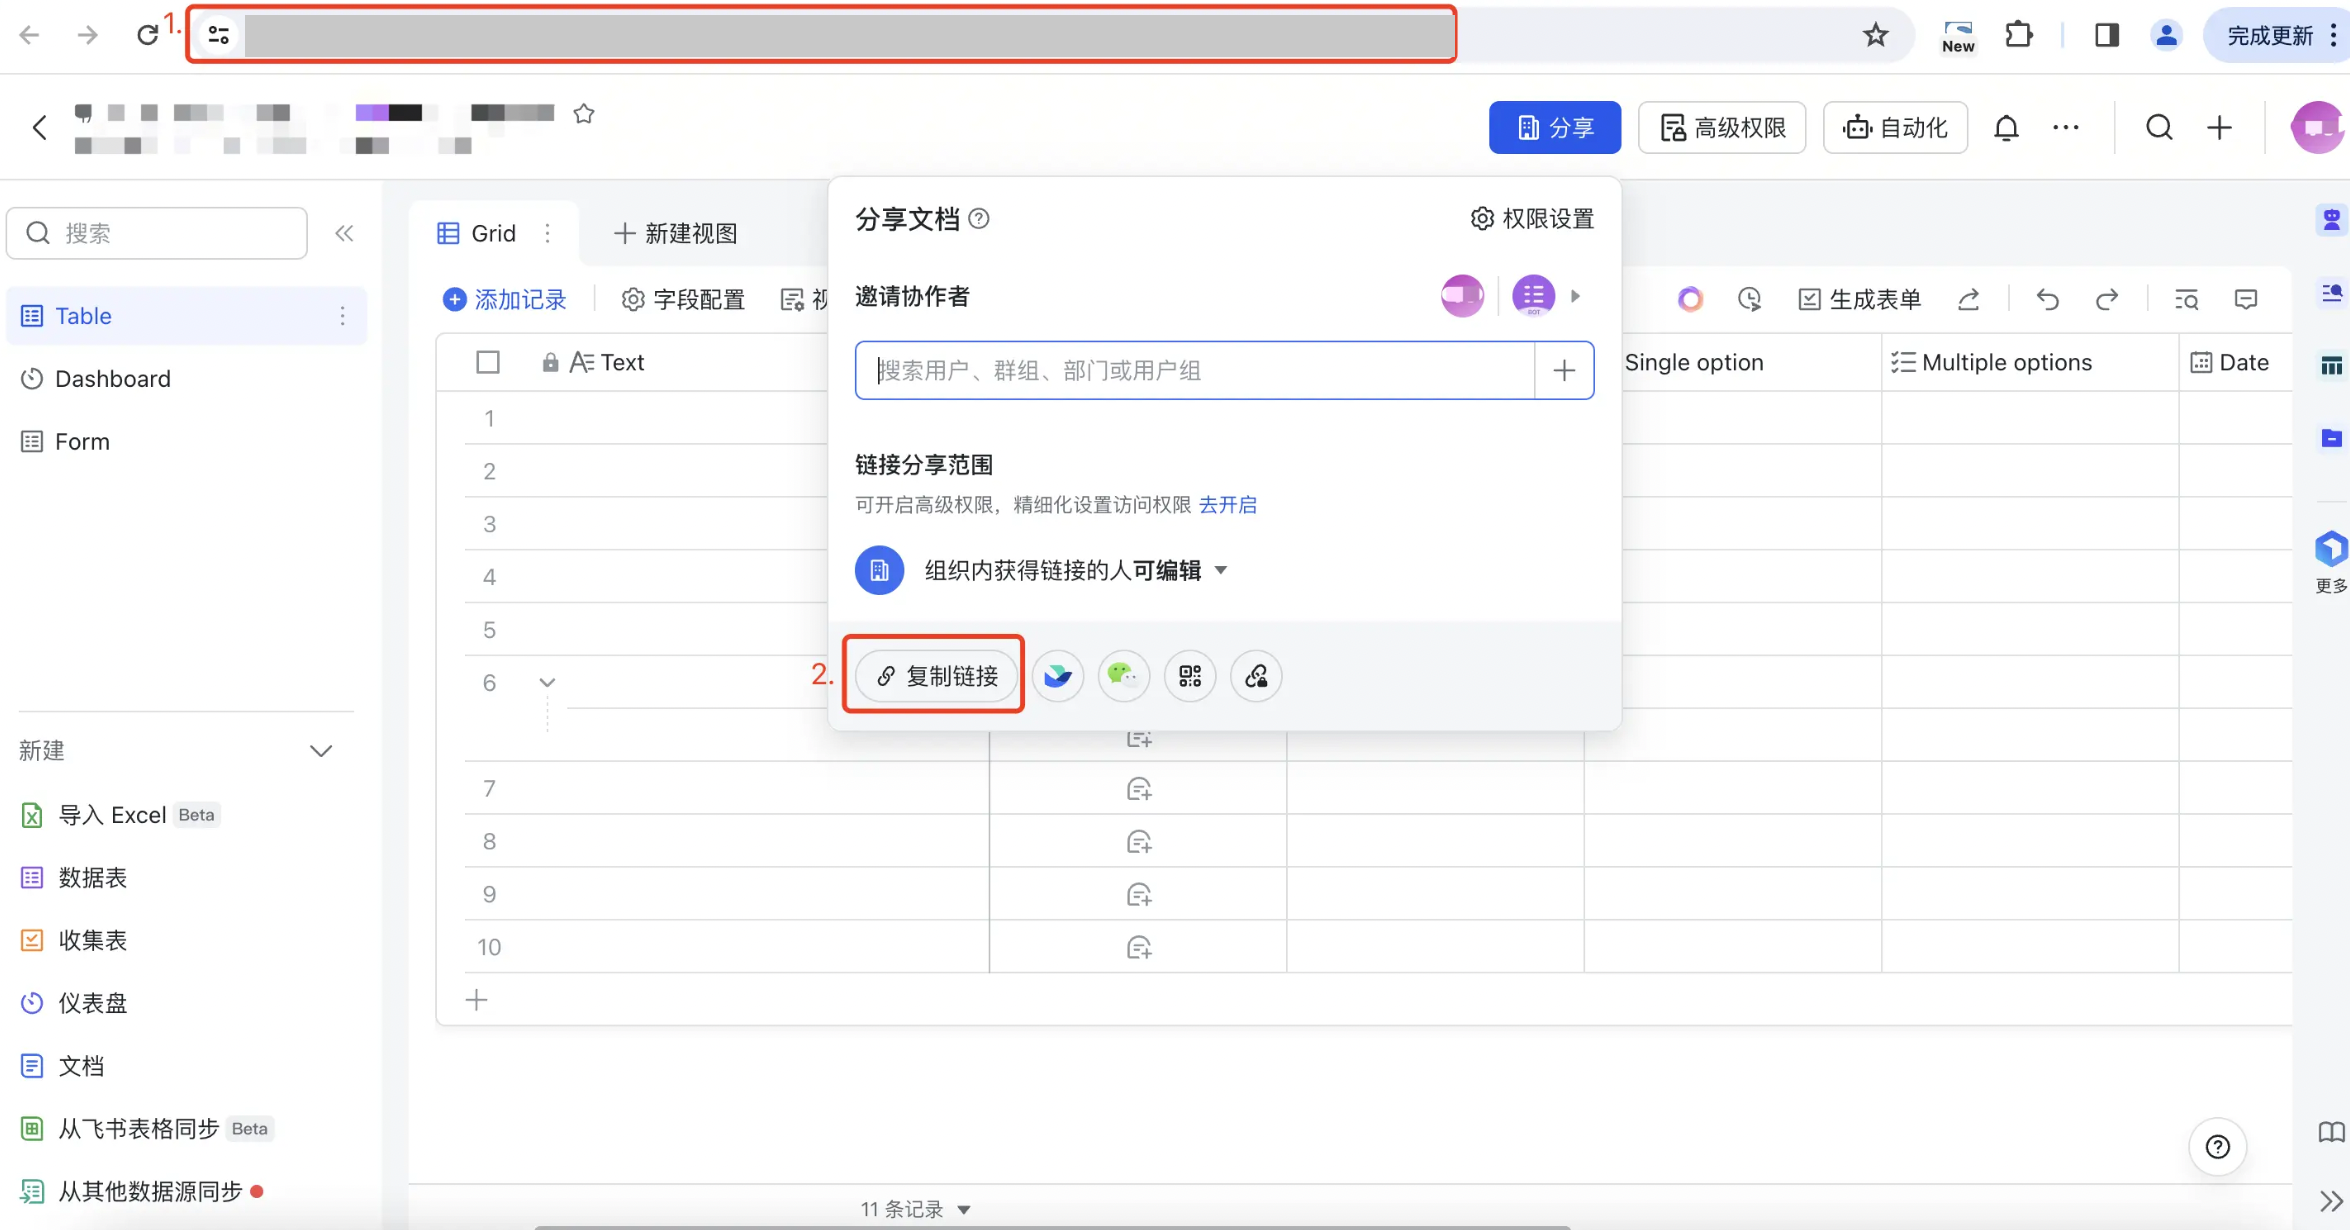Collapse the 新建 section chevron
The width and height of the screenshot is (2350, 1230).
pyautogui.click(x=321, y=751)
